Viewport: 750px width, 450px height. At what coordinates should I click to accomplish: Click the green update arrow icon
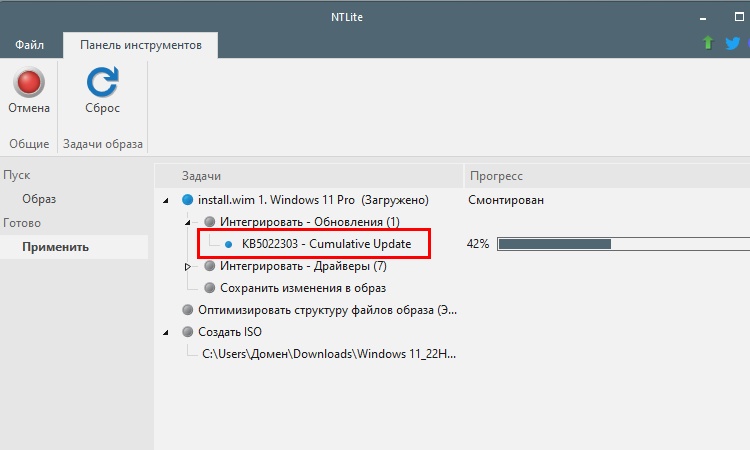pos(708,43)
